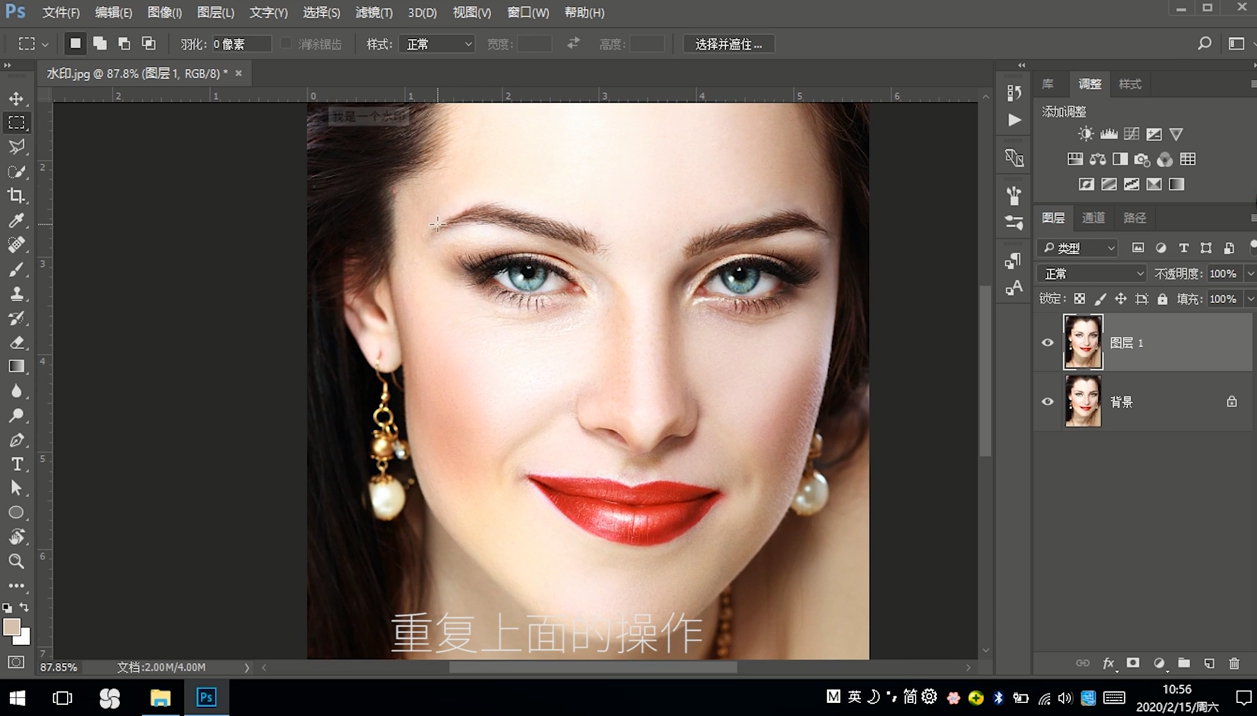Choose Intersect with selection mode
The image size is (1257, 716).
(148, 44)
